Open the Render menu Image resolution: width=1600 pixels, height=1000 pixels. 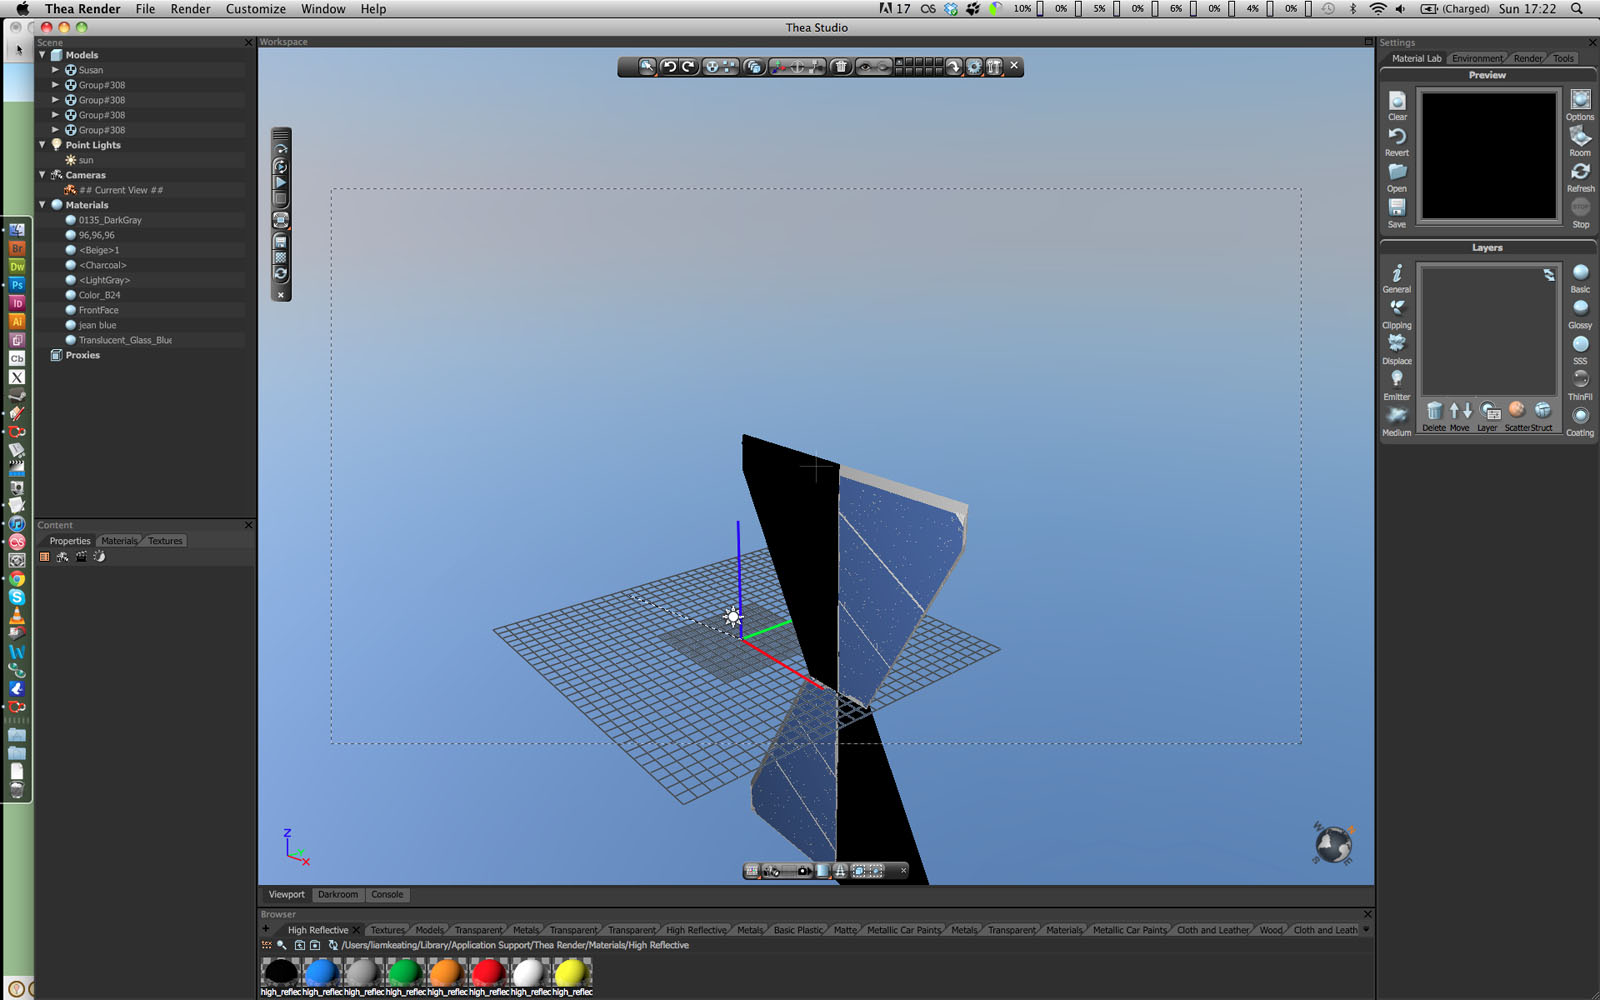pyautogui.click(x=190, y=9)
